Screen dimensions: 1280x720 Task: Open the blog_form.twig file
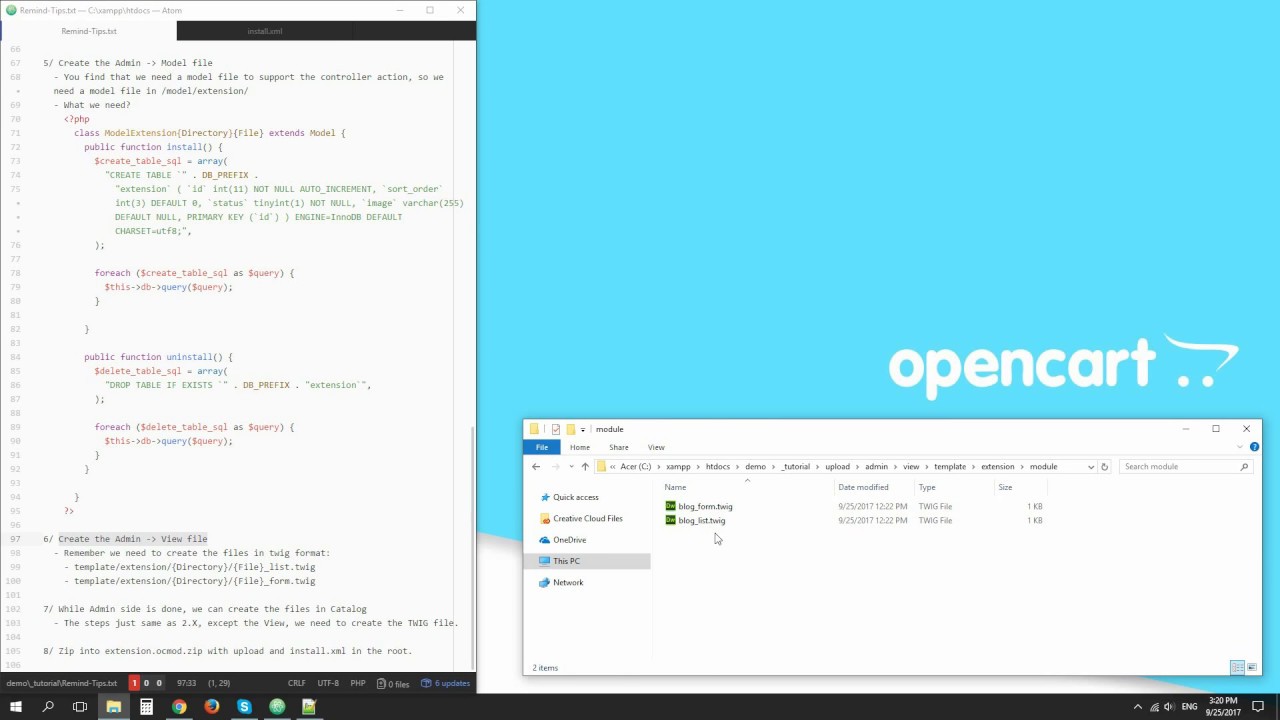705,506
